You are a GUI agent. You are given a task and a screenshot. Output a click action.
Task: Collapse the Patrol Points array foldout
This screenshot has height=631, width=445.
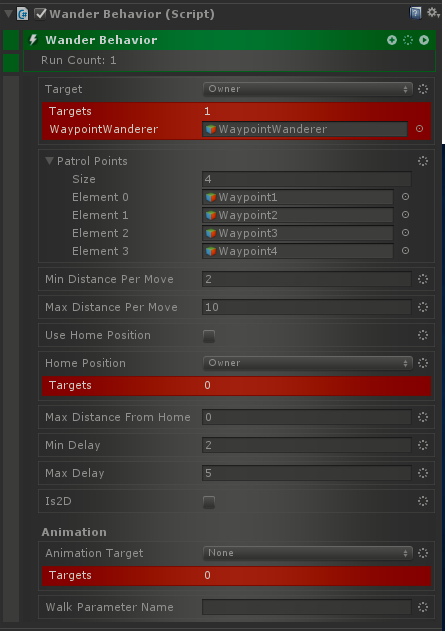tap(49, 161)
